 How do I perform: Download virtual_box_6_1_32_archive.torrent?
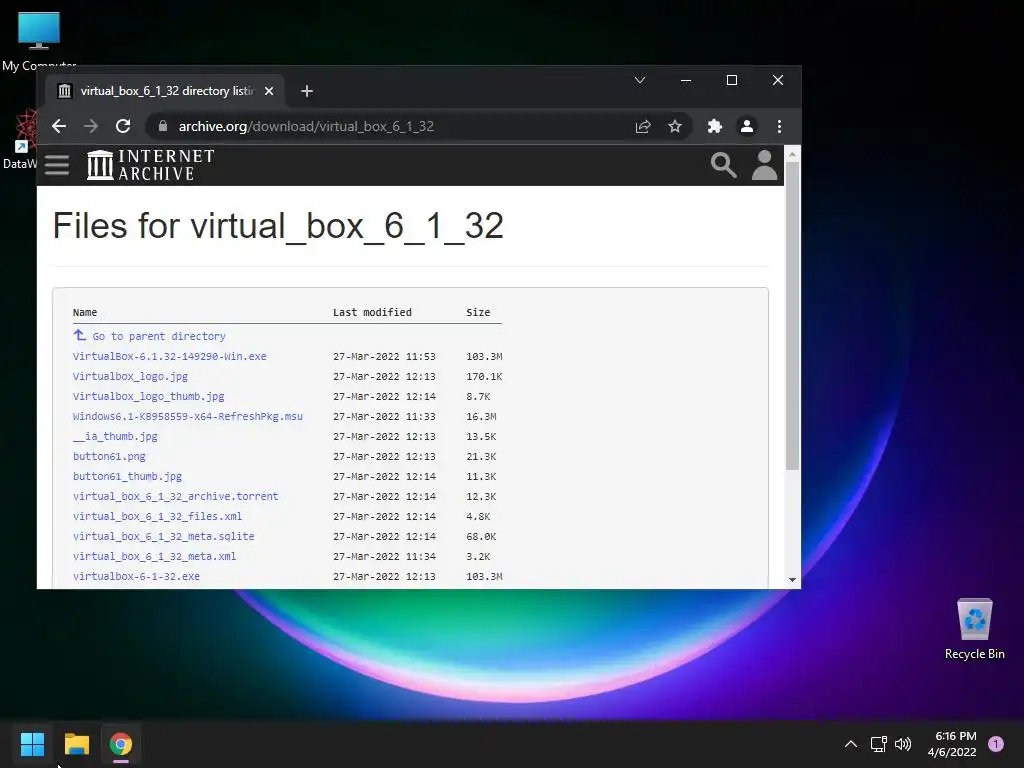[x=176, y=496]
